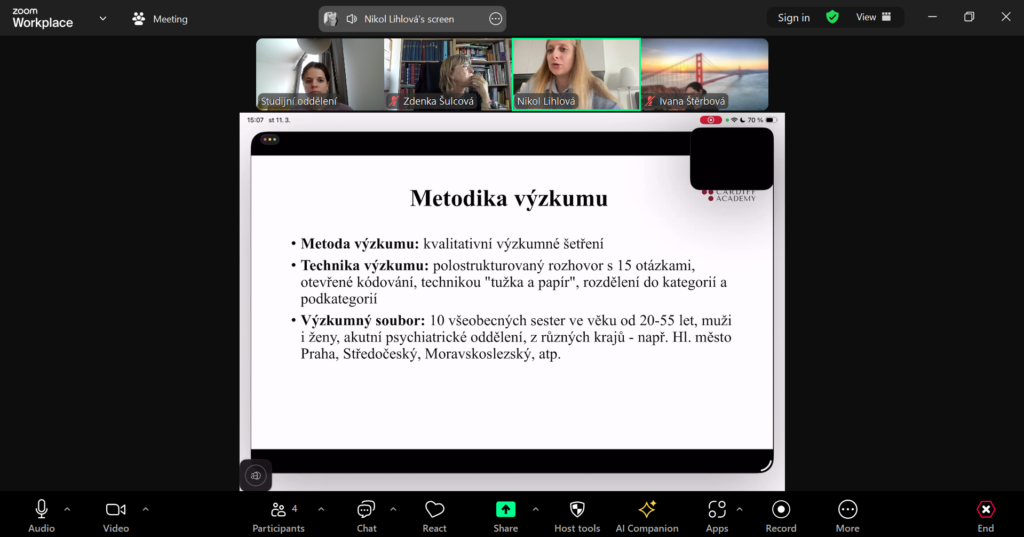
Task: Open the Participants list
Action: coord(278,514)
